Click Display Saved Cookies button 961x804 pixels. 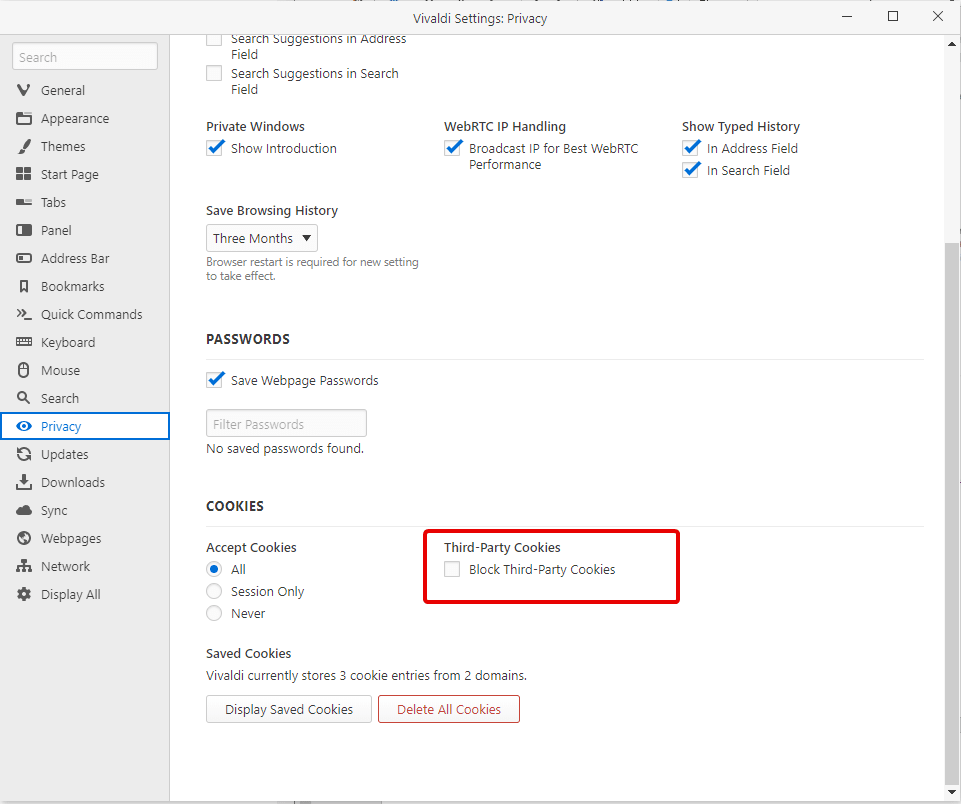tap(289, 709)
